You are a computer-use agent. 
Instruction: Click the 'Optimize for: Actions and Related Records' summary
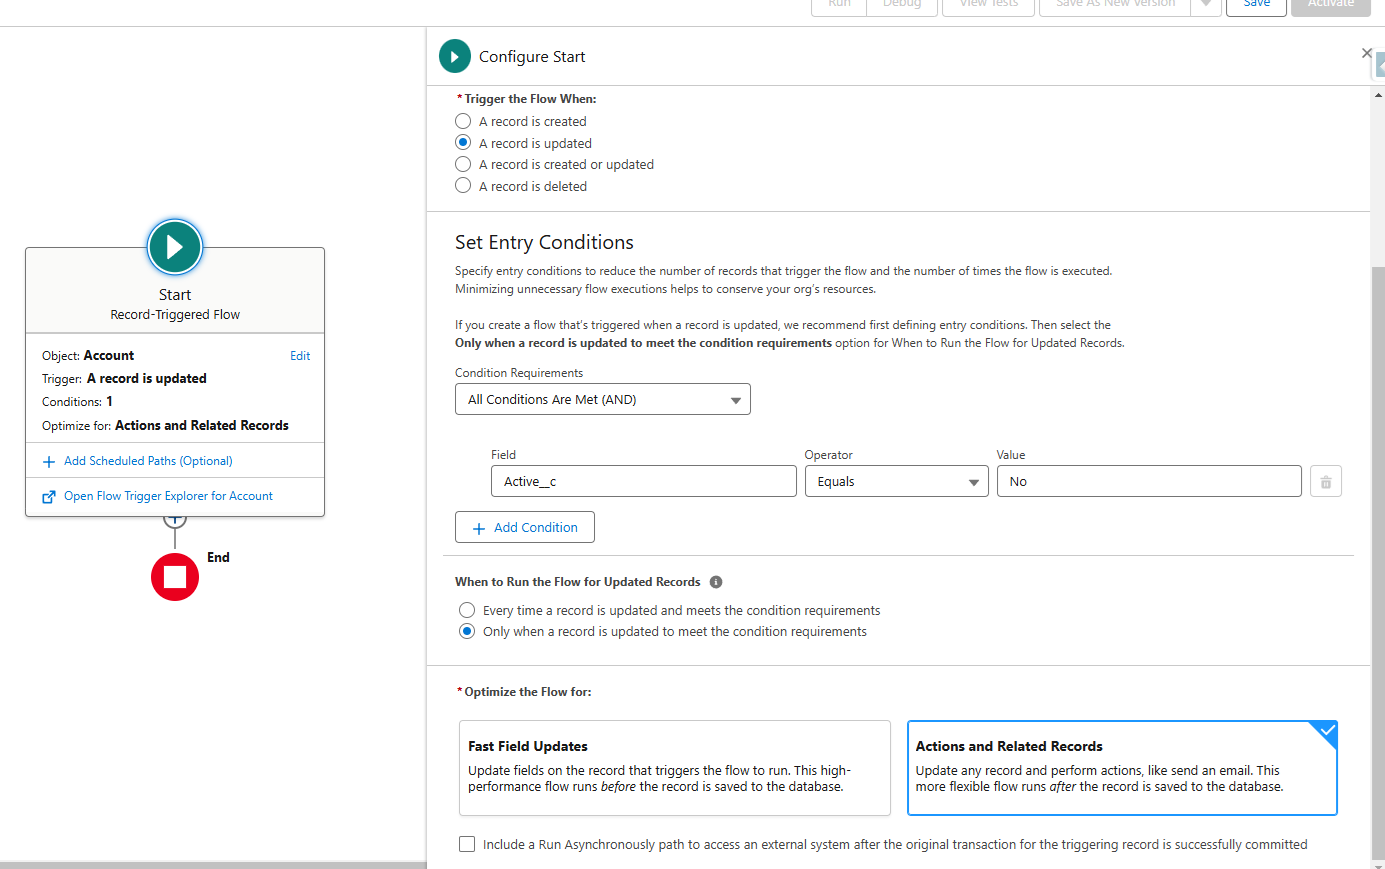tap(165, 426)
